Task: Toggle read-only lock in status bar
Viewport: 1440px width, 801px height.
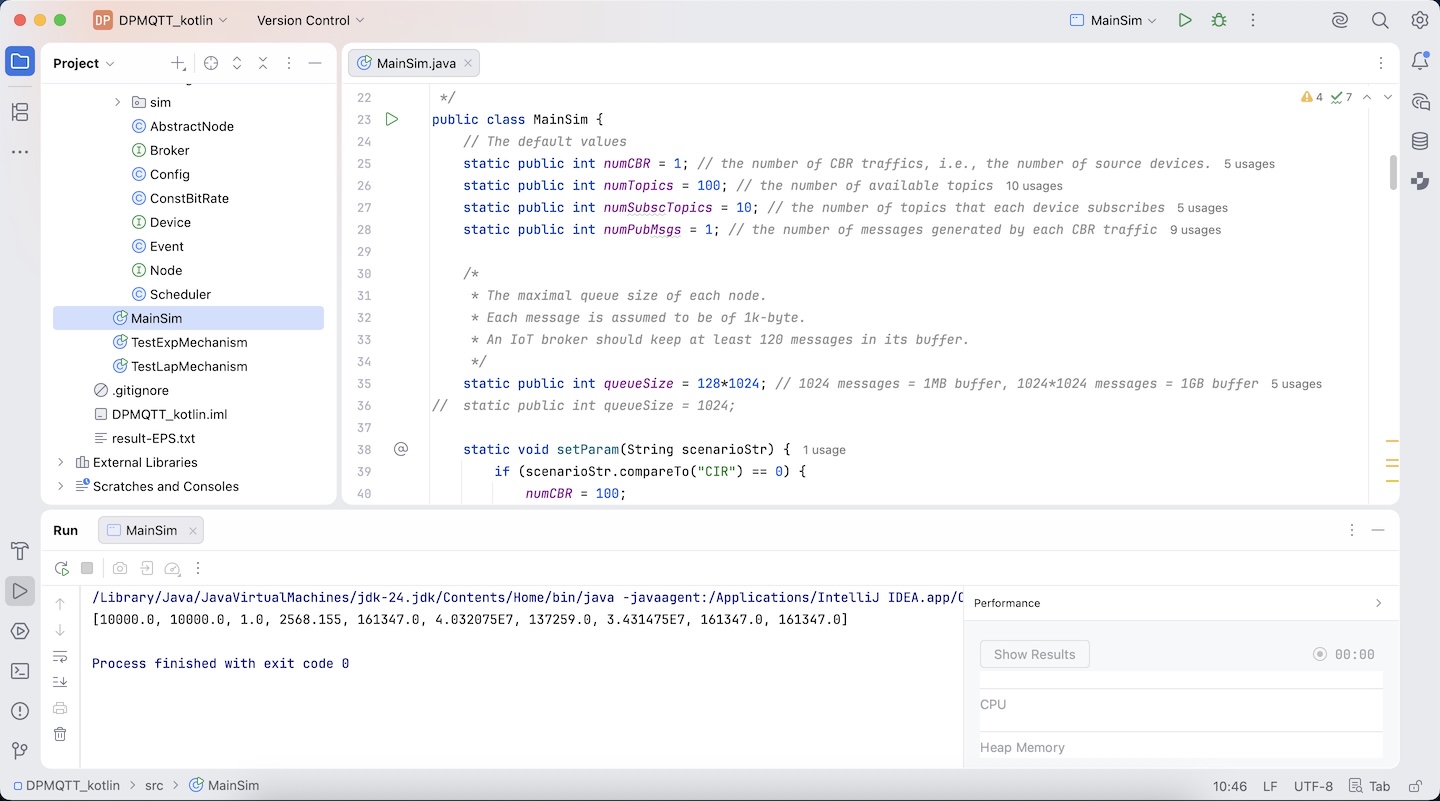Action: tap(1415, 786)
